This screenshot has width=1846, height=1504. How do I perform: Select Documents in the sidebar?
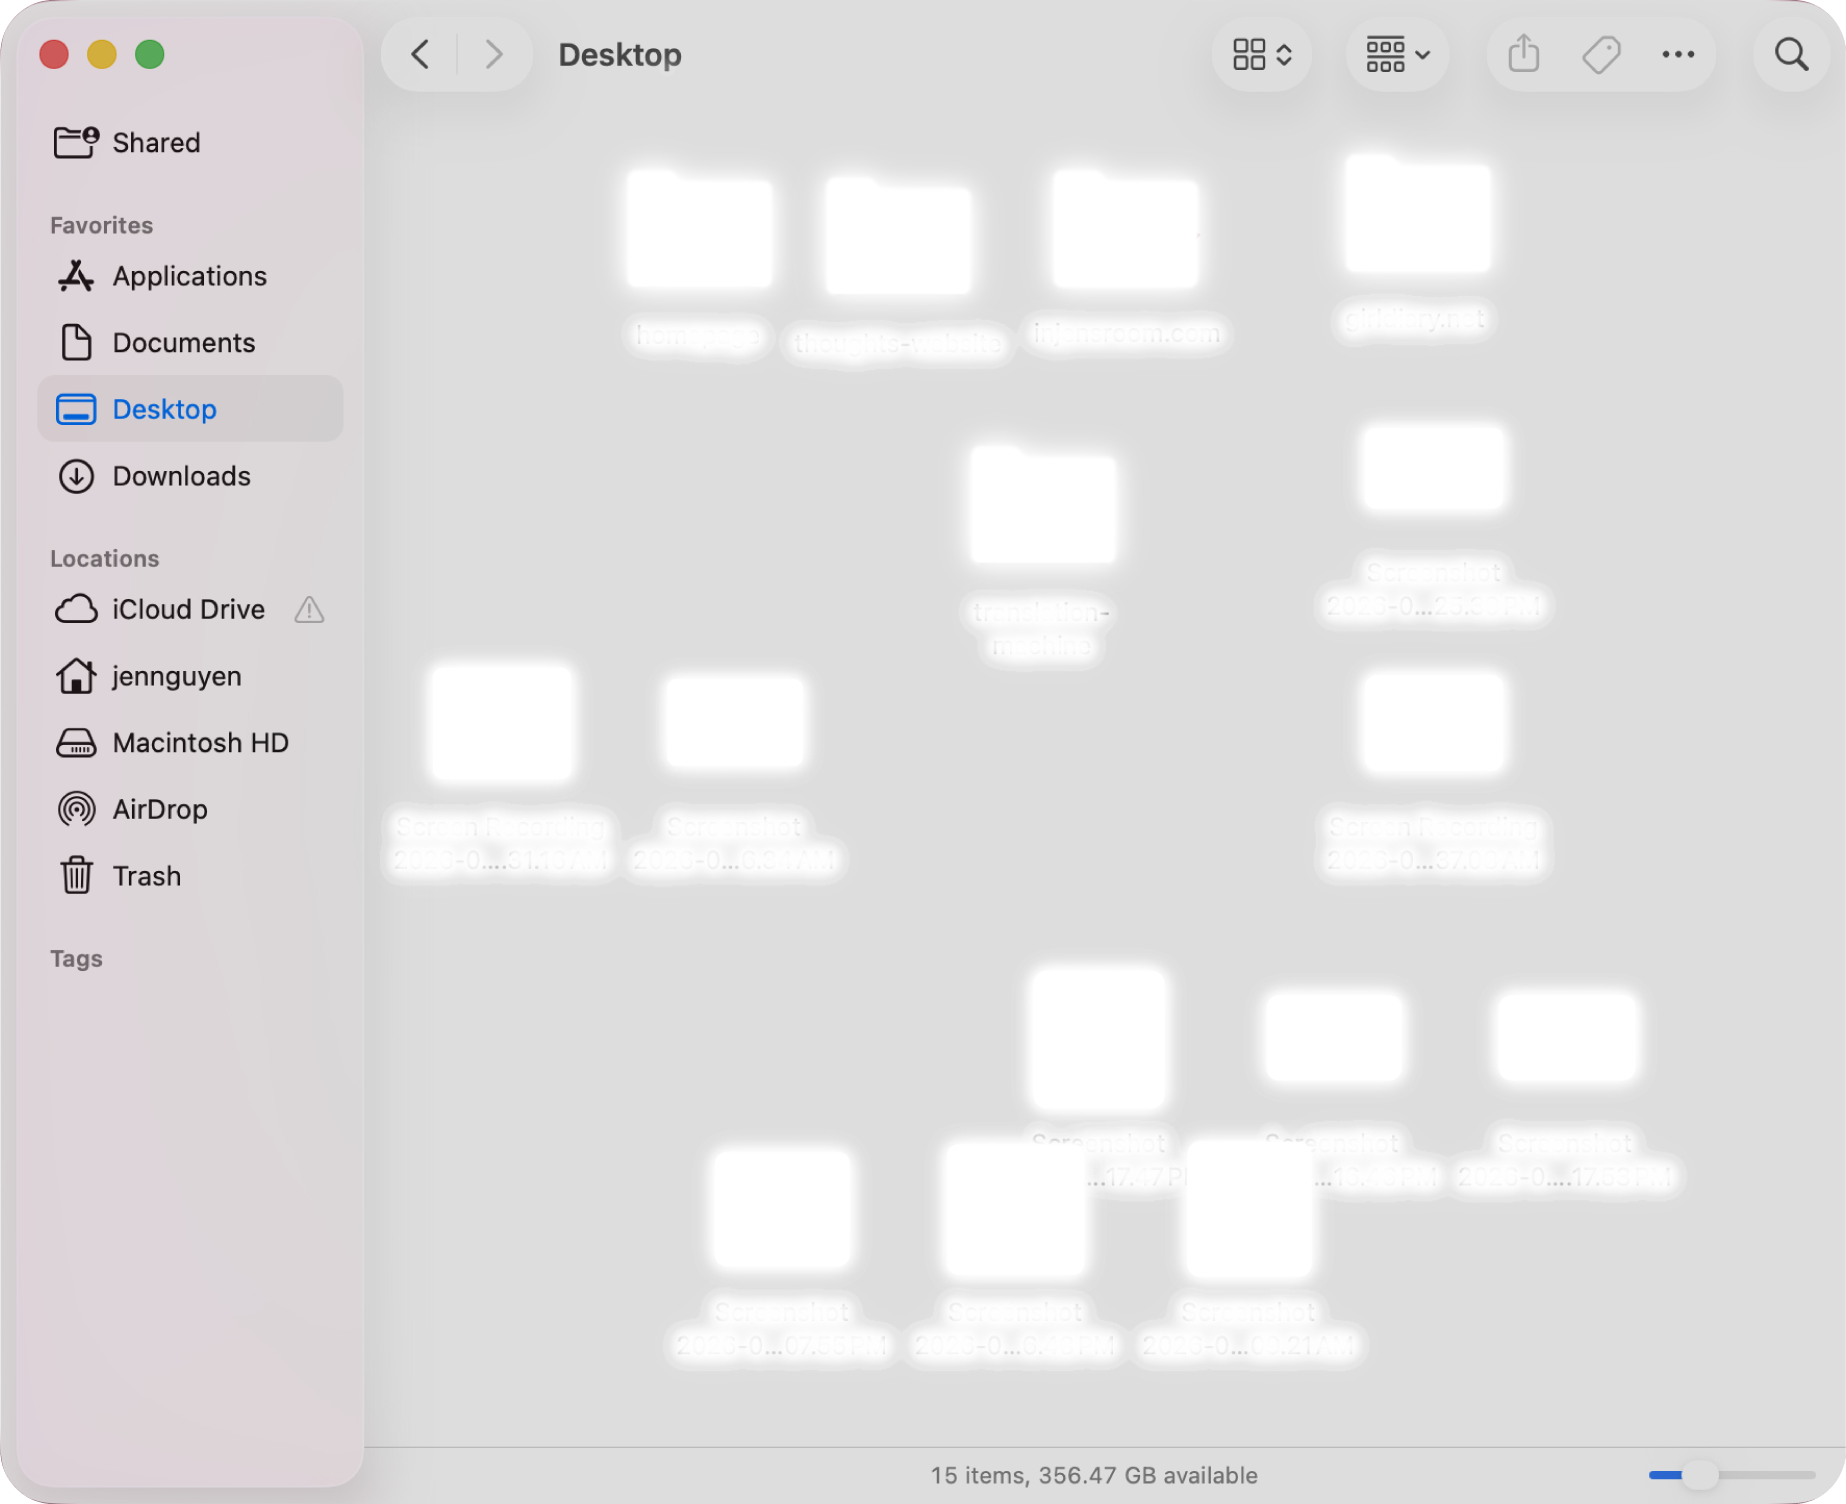point(183,343)
